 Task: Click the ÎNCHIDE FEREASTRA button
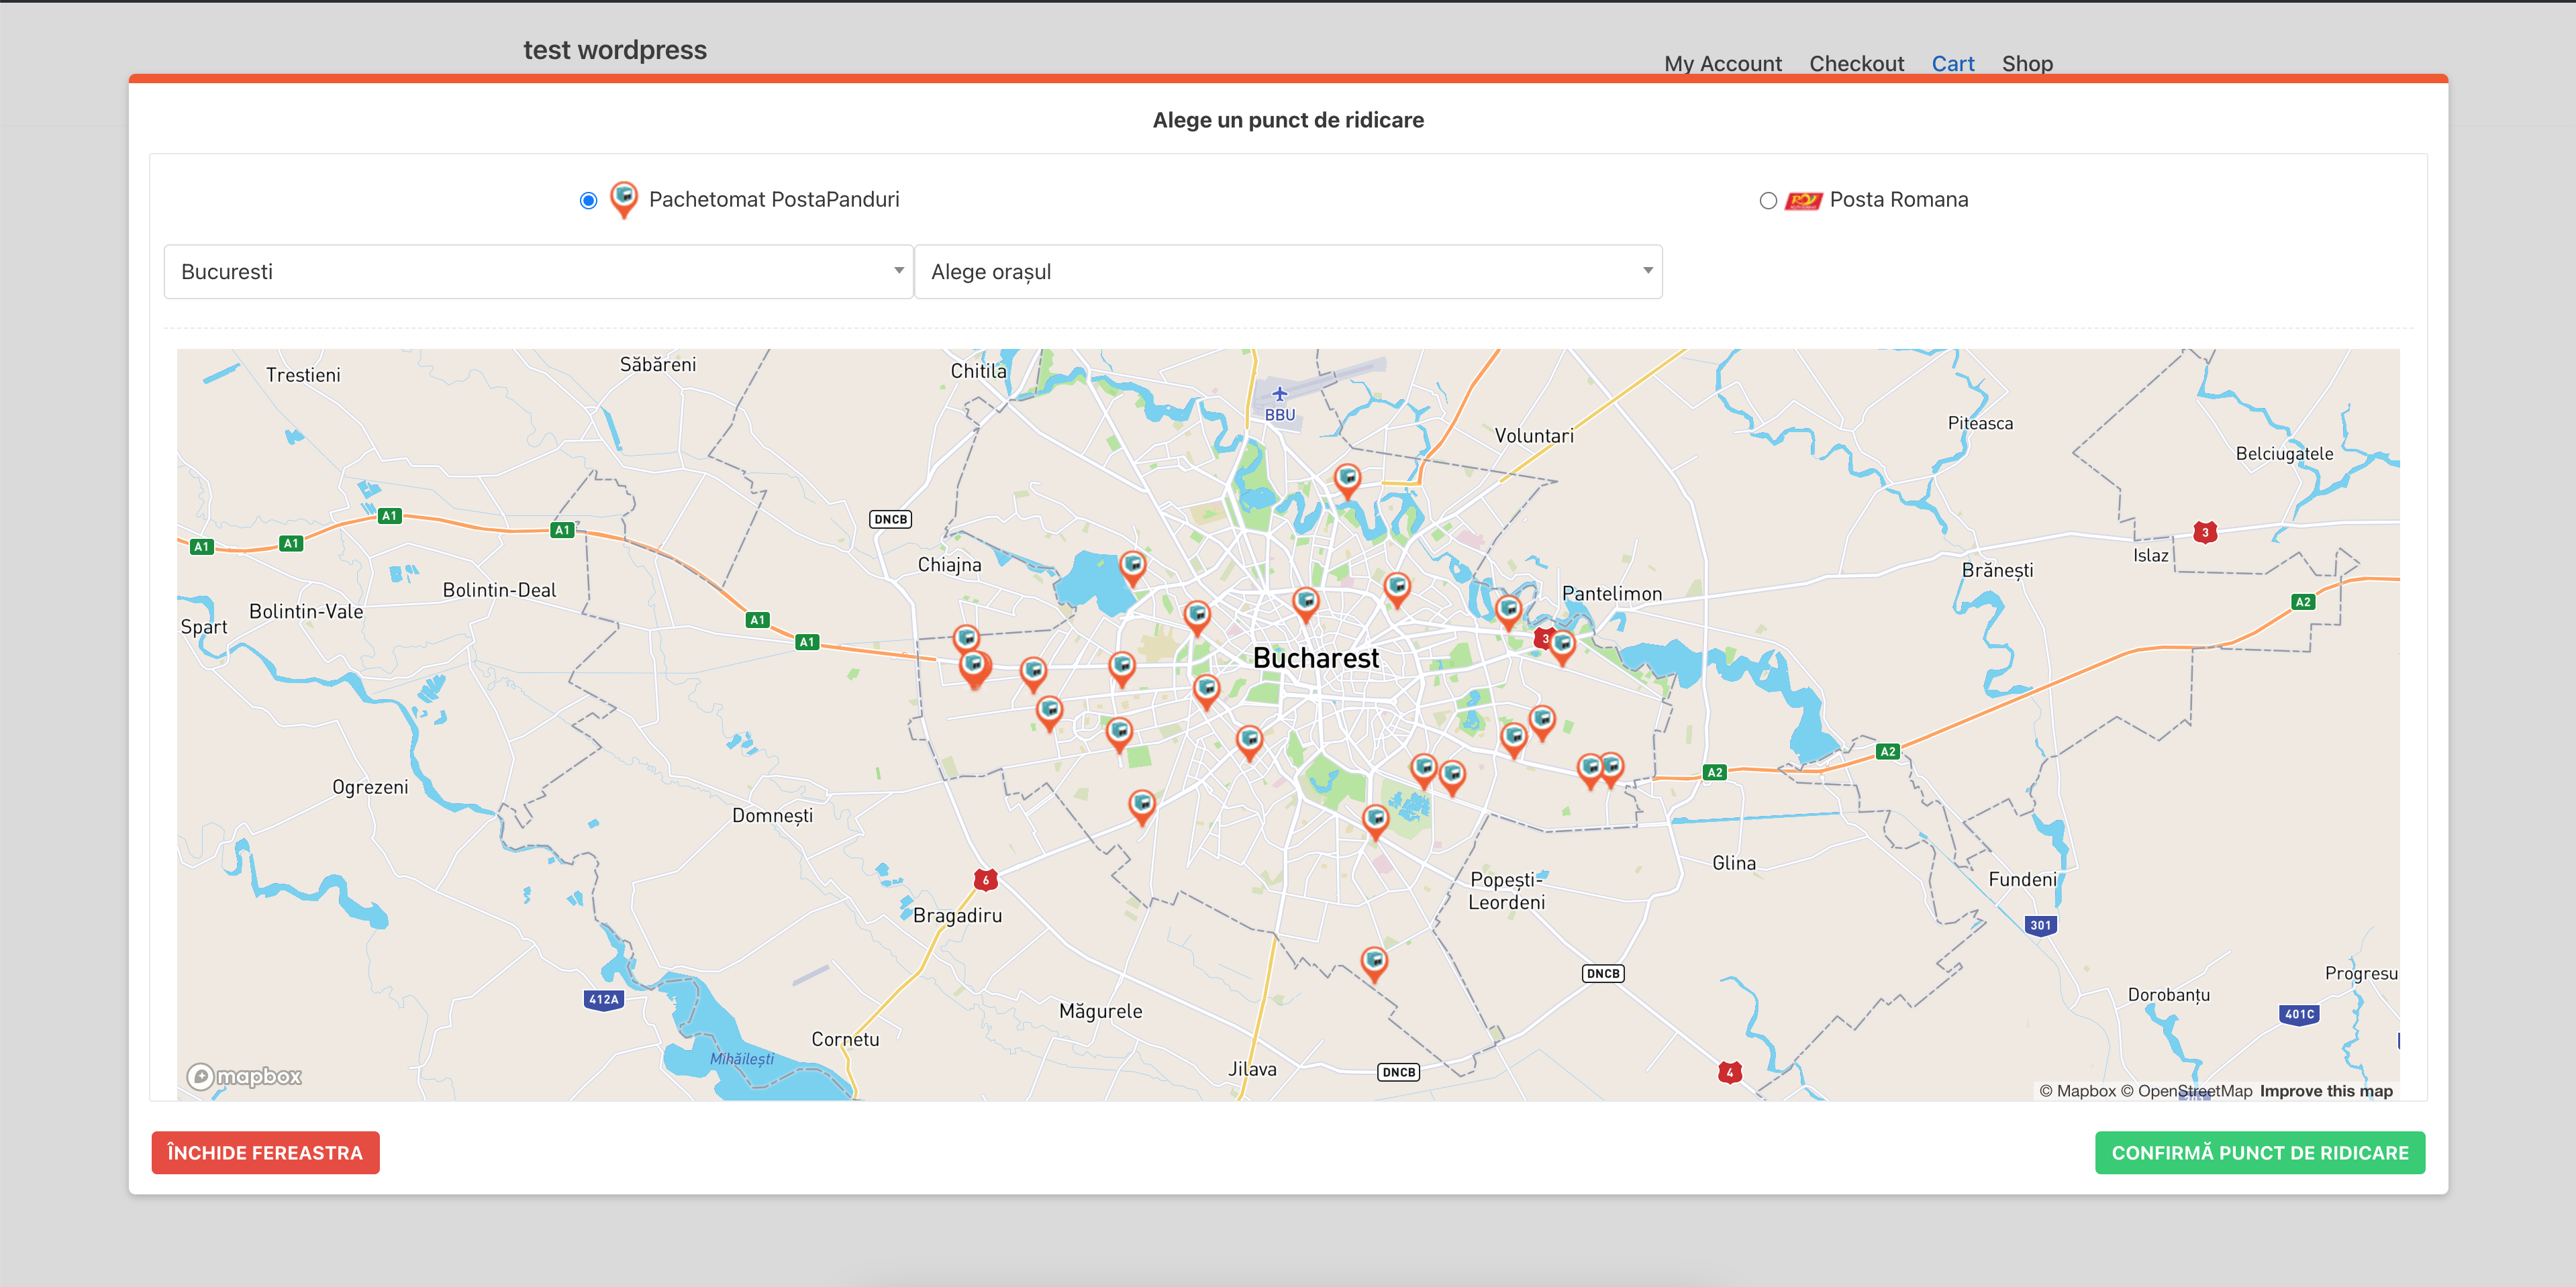pos(265,1153)
